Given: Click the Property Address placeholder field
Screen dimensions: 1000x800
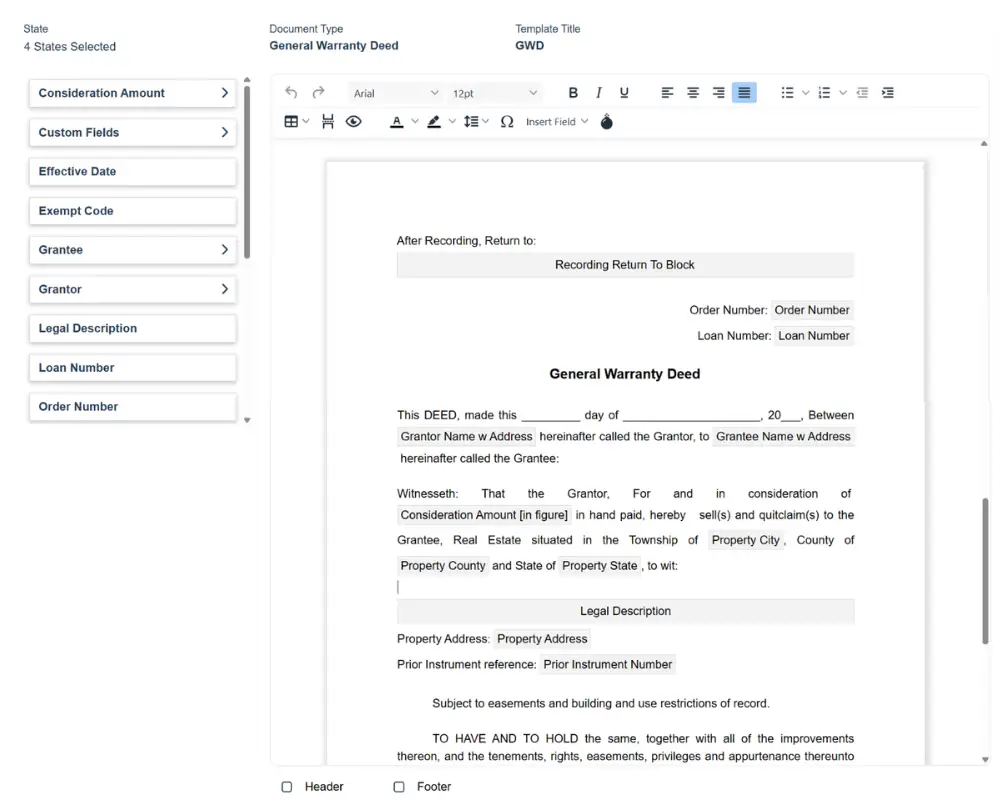Looking at the screenshot, I should click(542, 639).
